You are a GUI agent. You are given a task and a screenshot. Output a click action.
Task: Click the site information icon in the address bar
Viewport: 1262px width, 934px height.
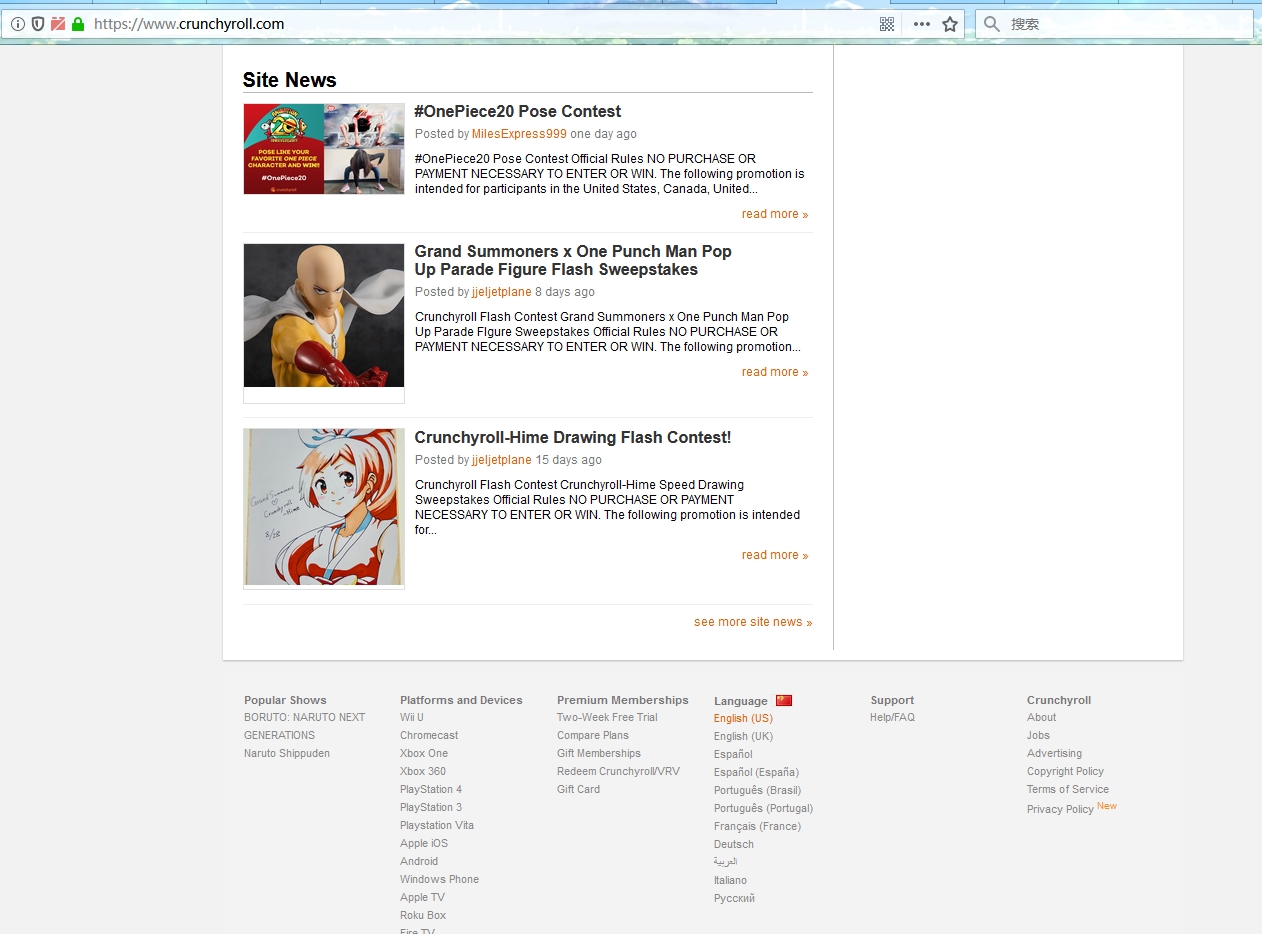18,23
